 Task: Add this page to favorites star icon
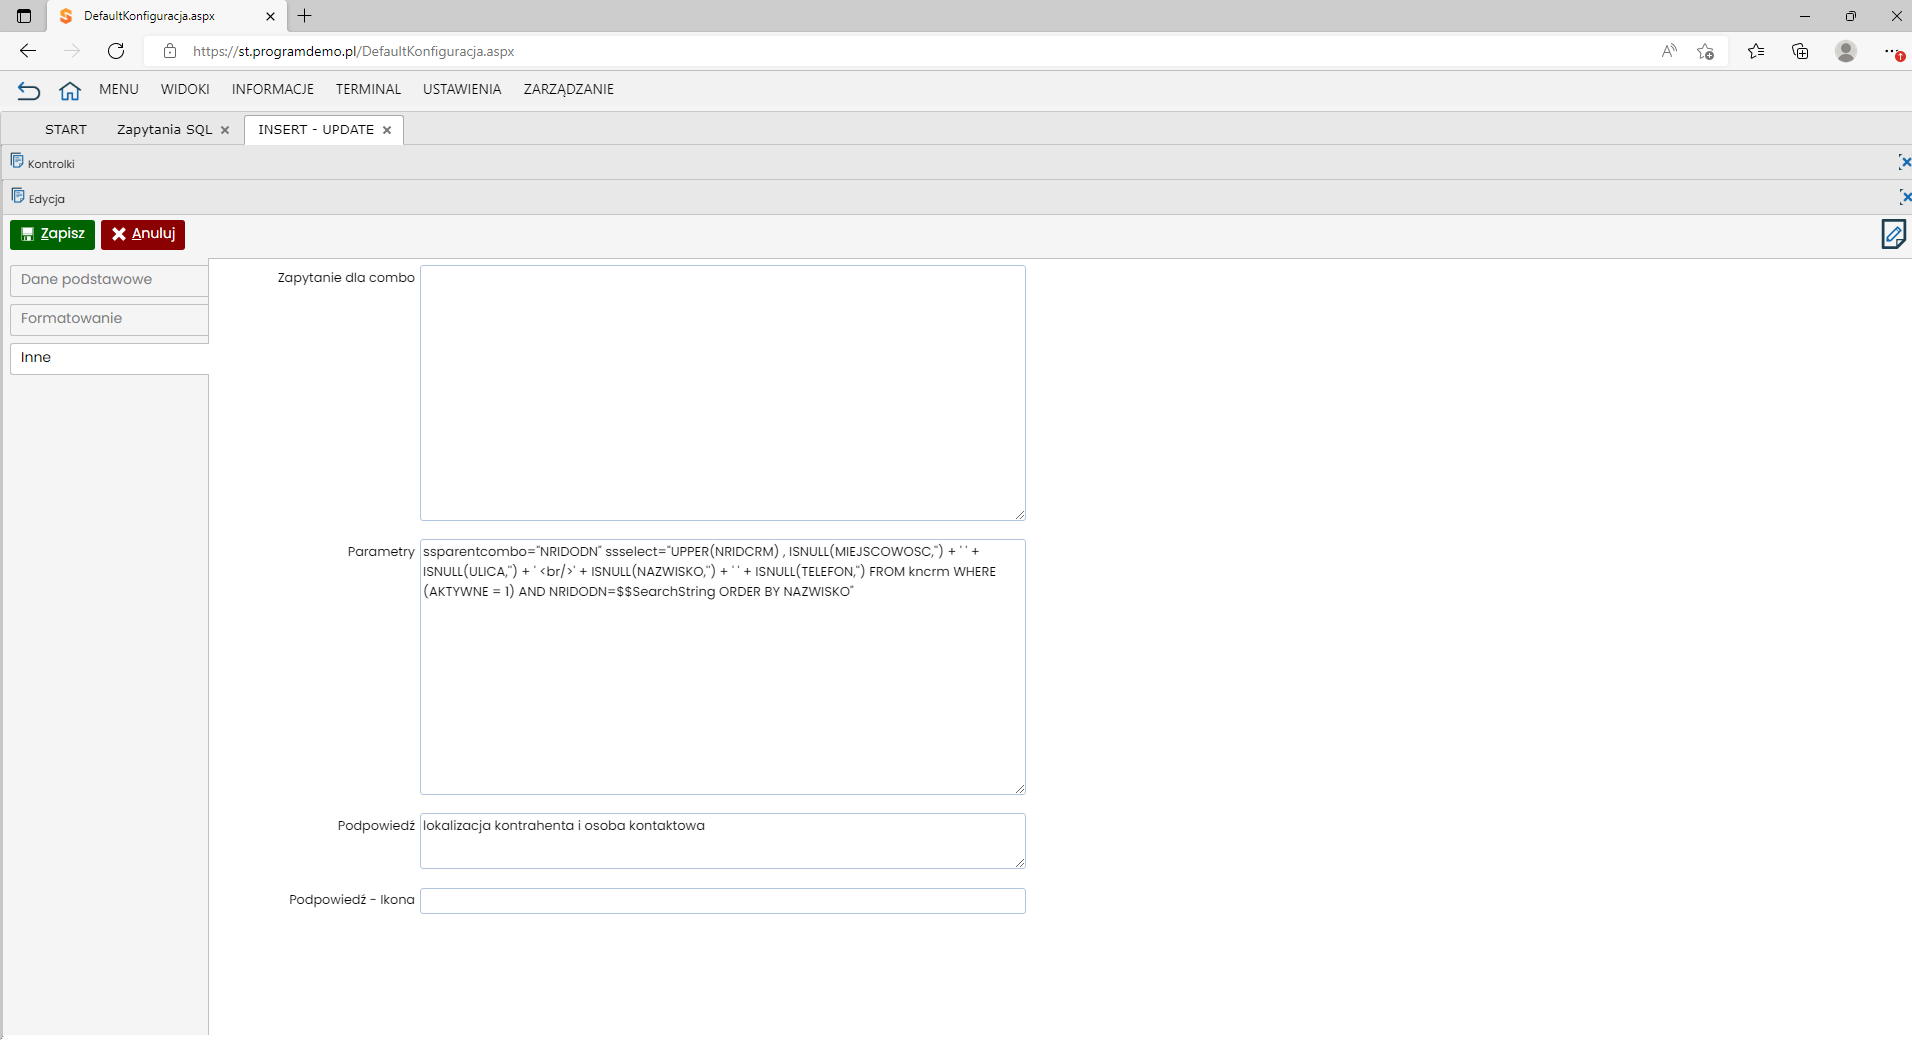point(1706,51)
